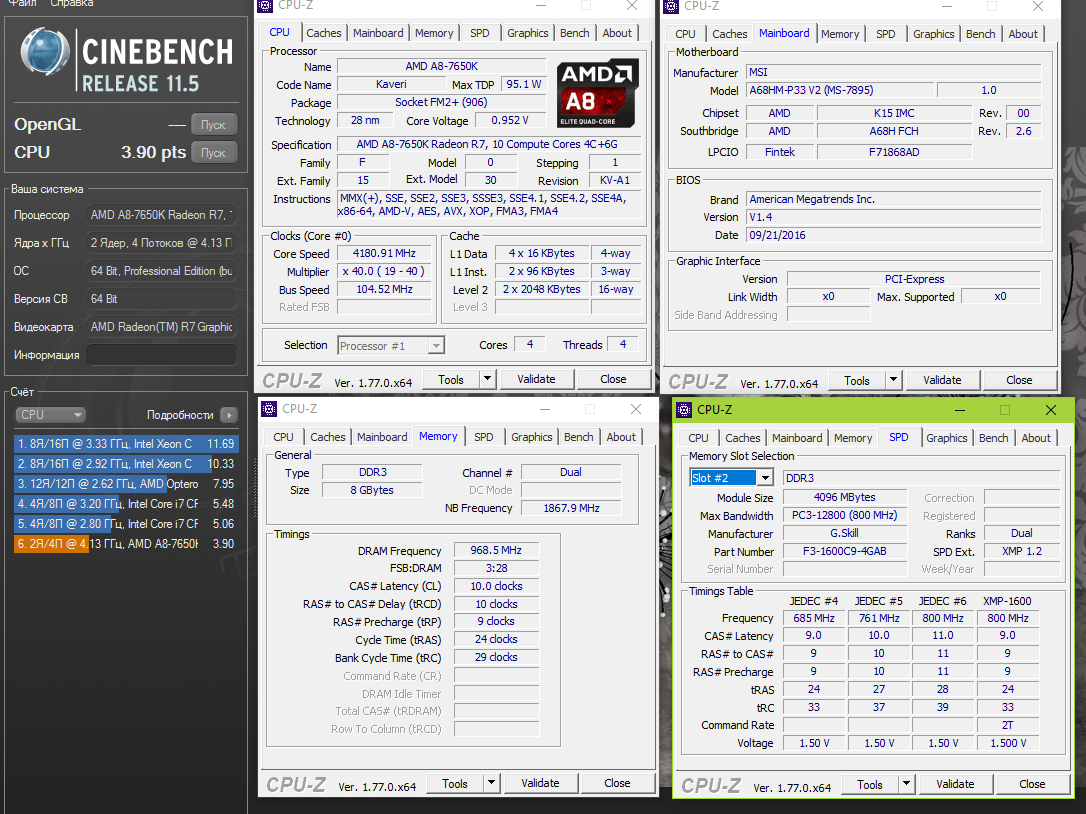Click the BIOS Version V1.4 field
Screen dimensions: 1086x814
coord(893,218)
